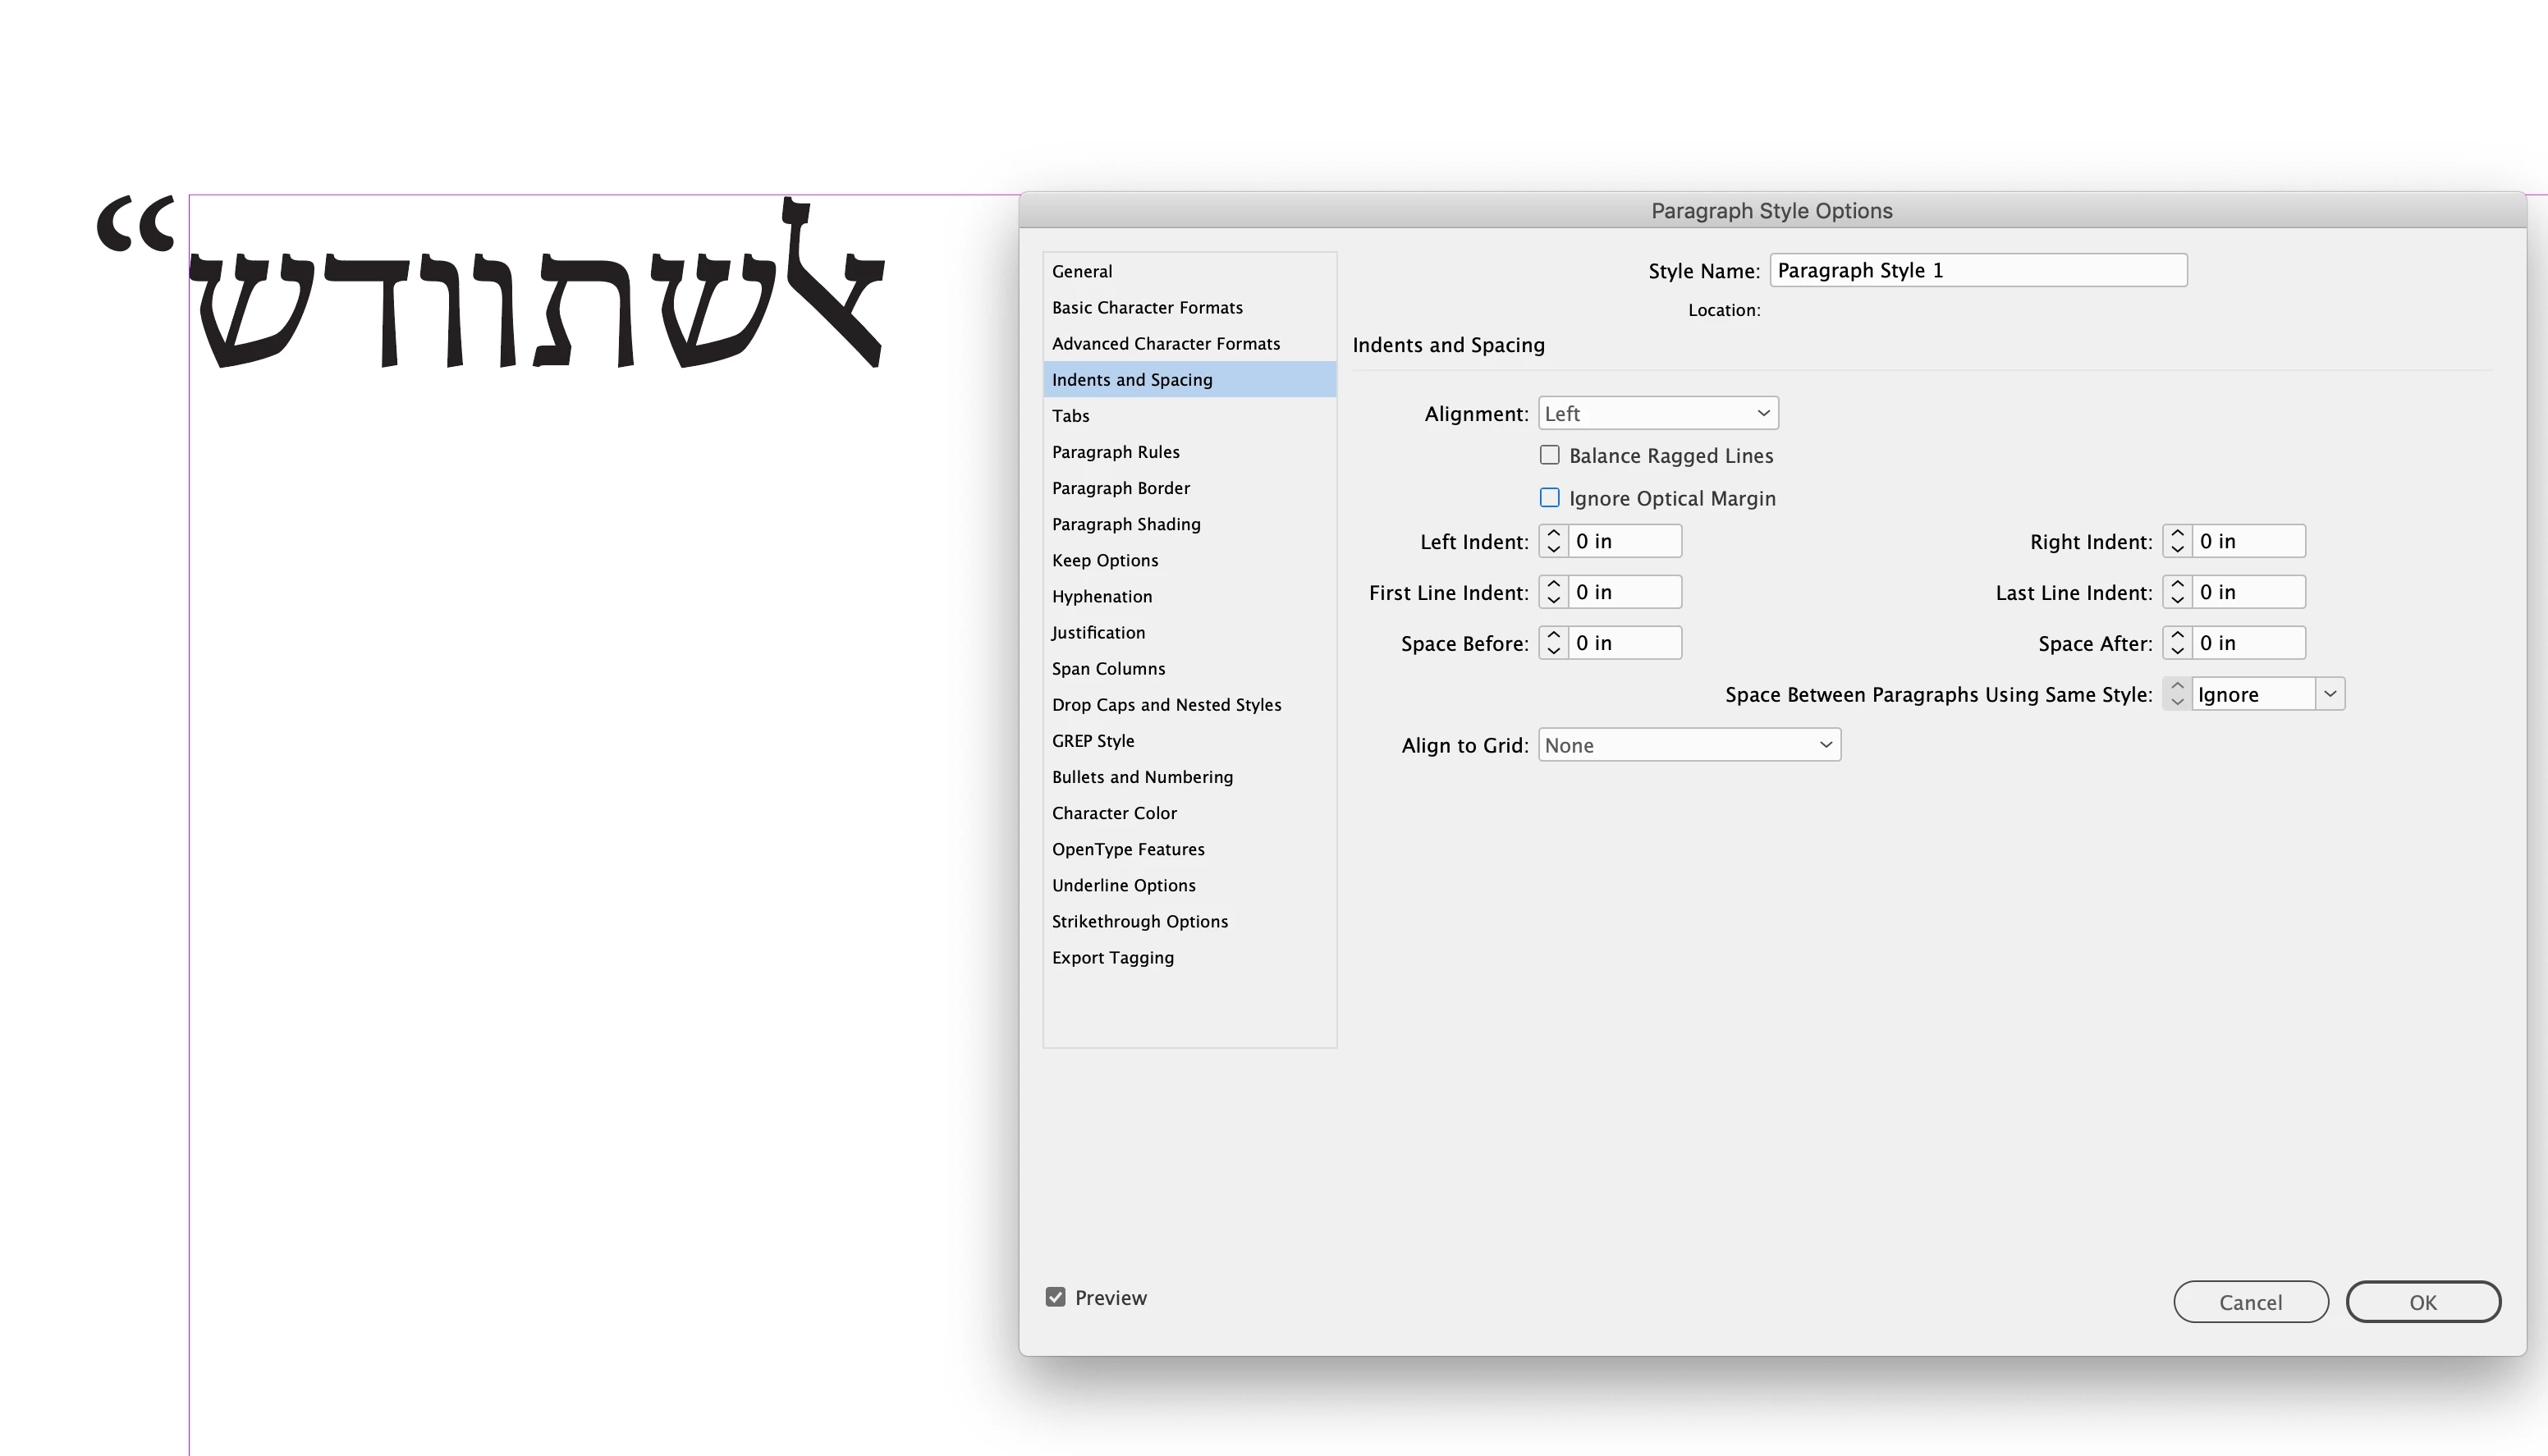2548x1456 pixels.
Task: Click Right Indent stepper arrows
Action: coord(2177,541)
